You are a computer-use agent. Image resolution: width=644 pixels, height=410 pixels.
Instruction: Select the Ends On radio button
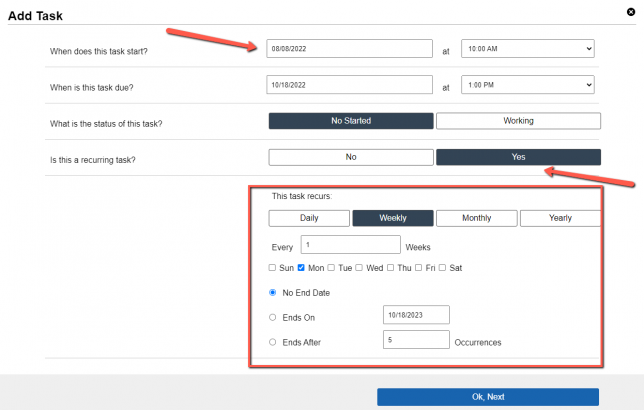272,317
